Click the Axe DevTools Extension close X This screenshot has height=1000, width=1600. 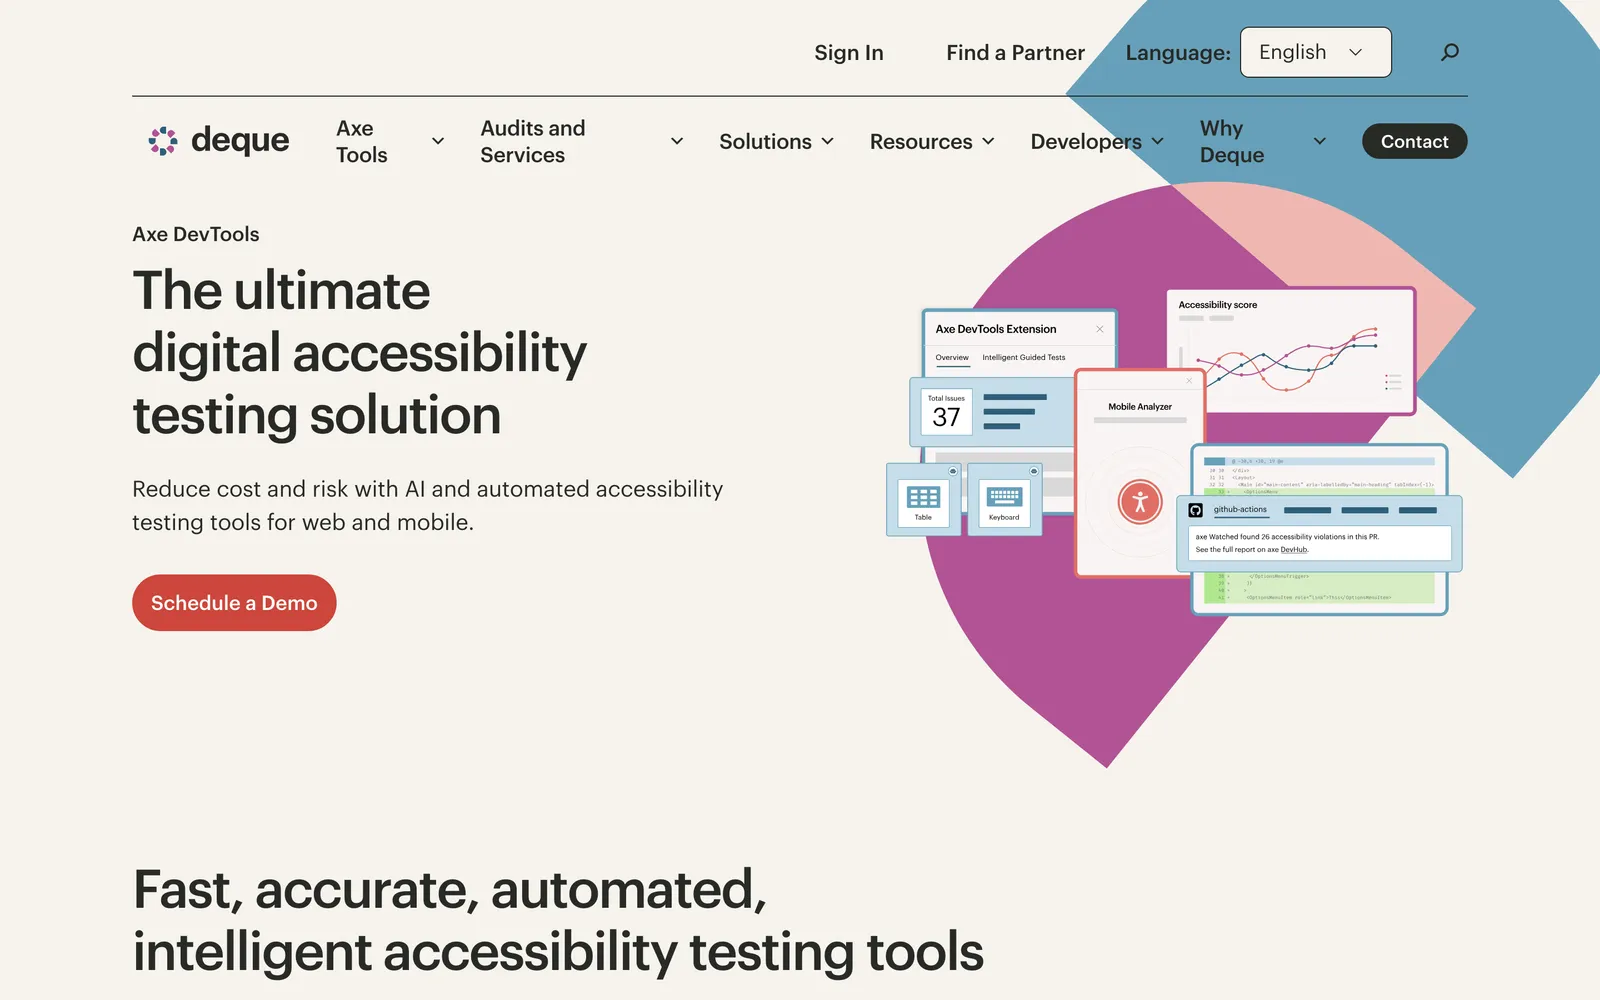tap(1099, 329)
